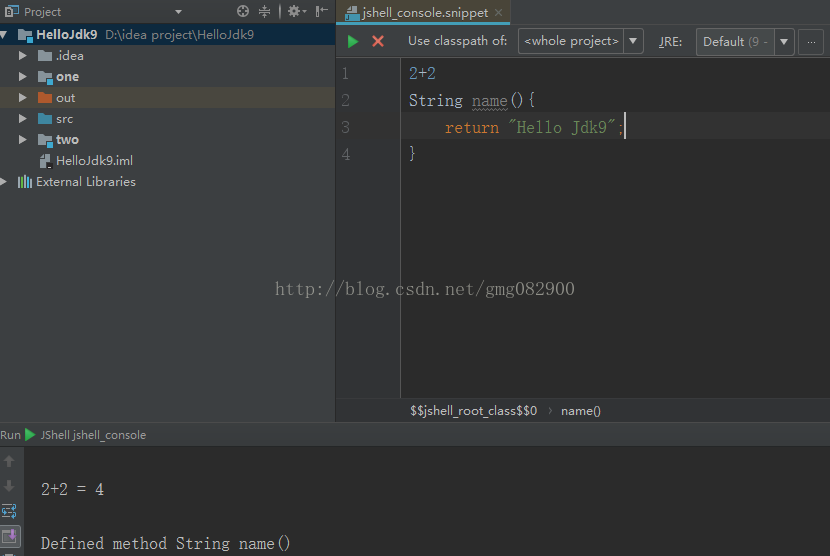Click $$jshell_root_class$$0 breadcrumb
This screenshot has height=556, width=830.
[x=473, y=411]
